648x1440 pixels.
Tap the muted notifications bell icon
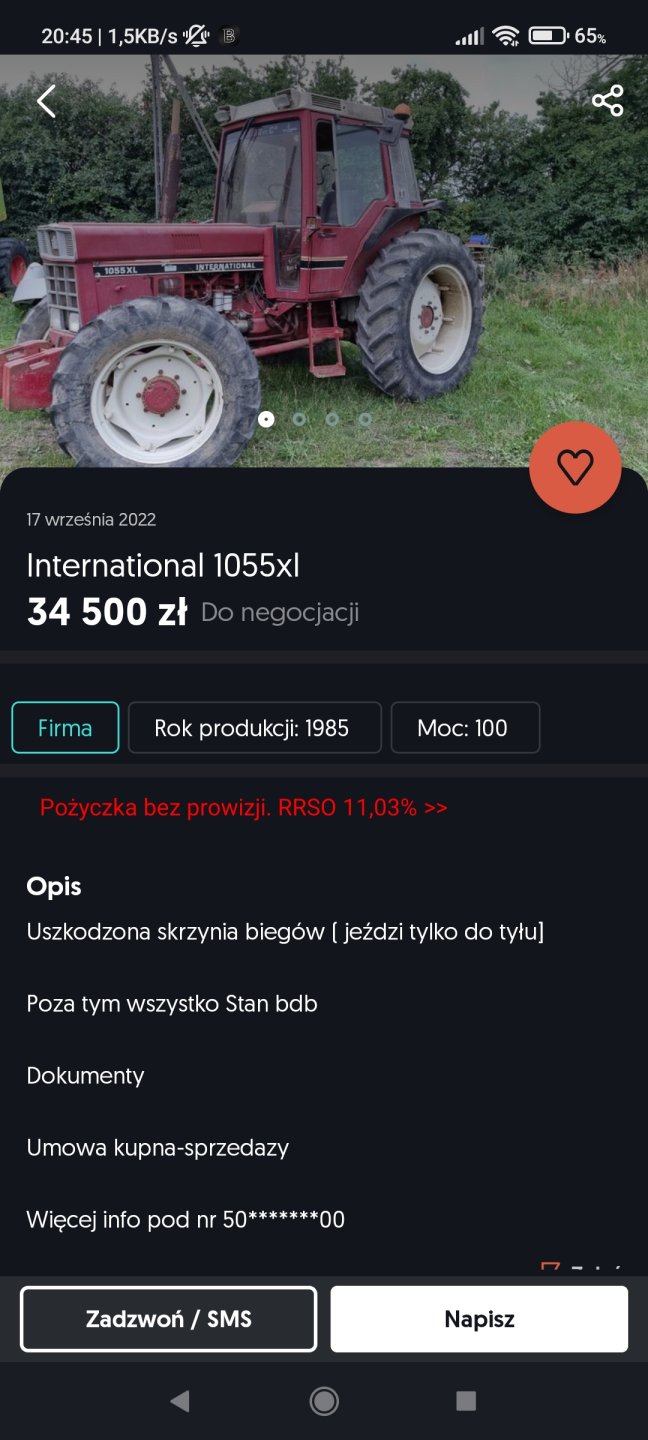pos(196,36)
